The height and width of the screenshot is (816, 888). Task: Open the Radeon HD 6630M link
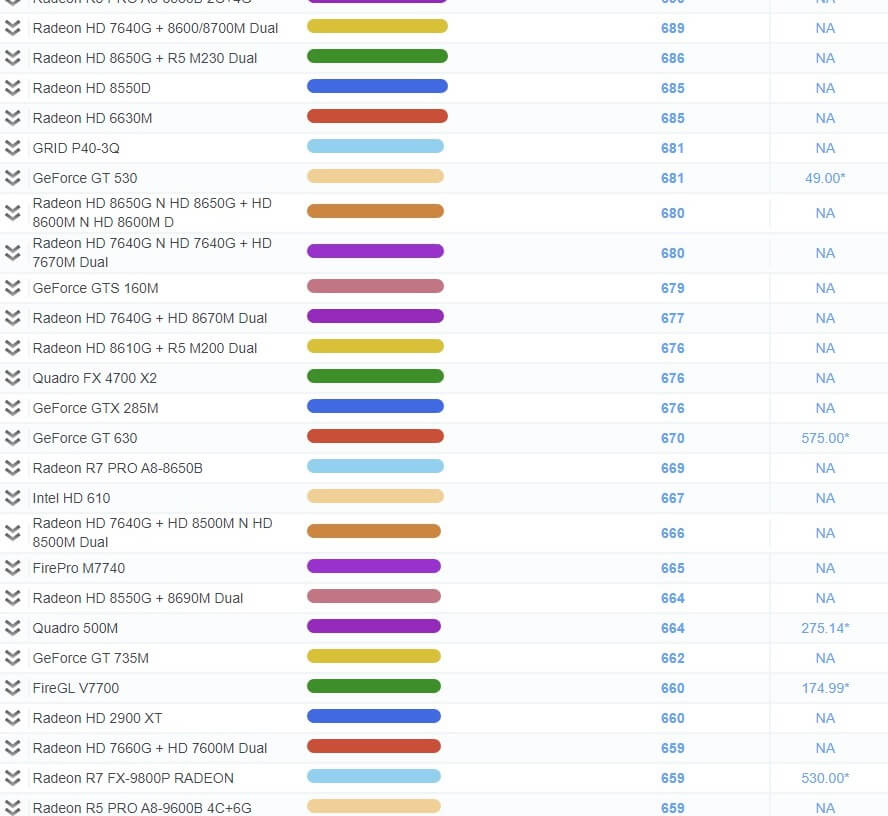[92, 118]
